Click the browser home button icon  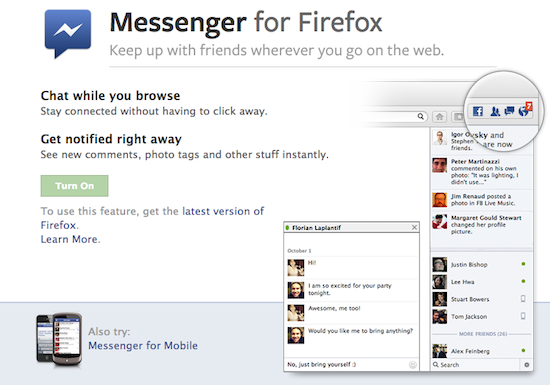pos(440,117)
